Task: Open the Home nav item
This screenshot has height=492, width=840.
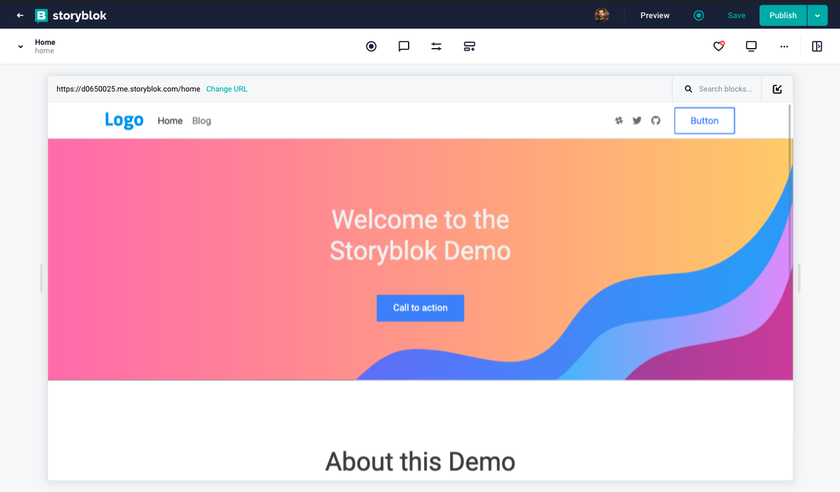Action: click(170, 121)
